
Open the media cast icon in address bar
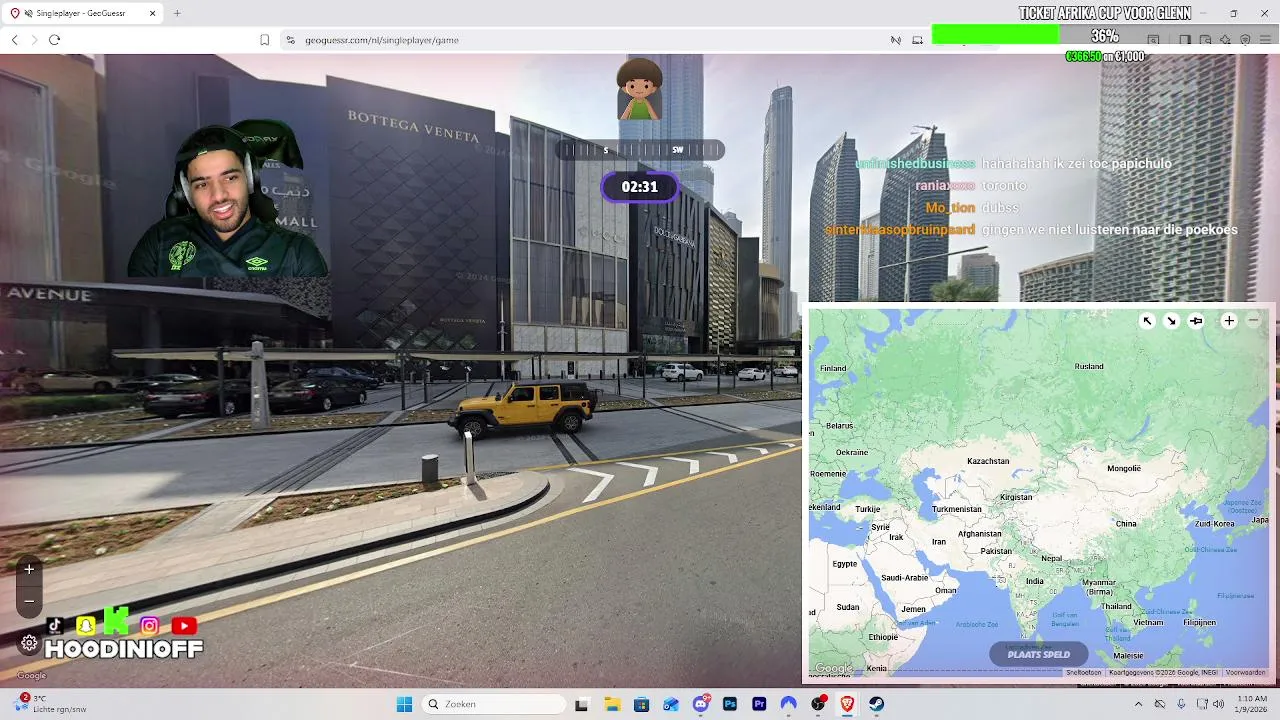click(x=917, y=40)
